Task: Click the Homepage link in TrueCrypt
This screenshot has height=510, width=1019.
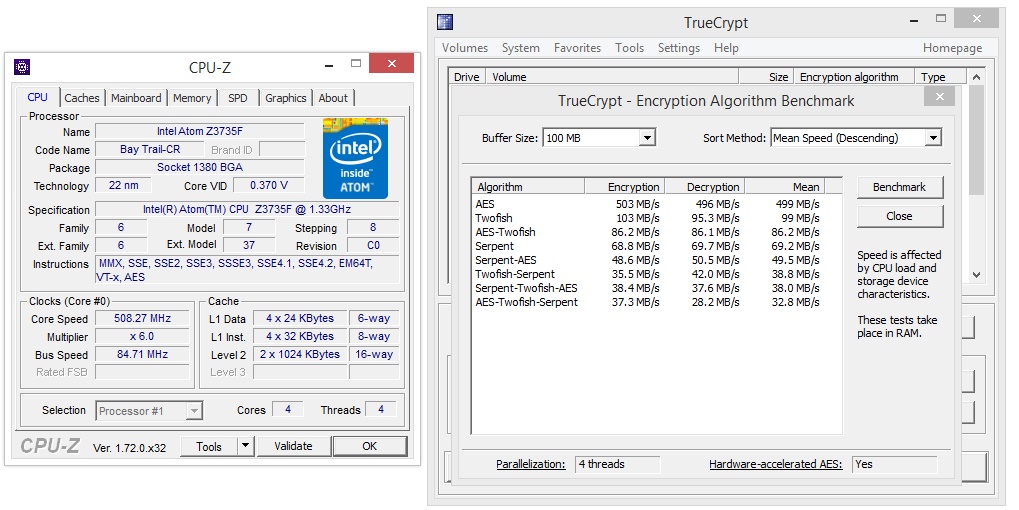Action: (952, 47)
